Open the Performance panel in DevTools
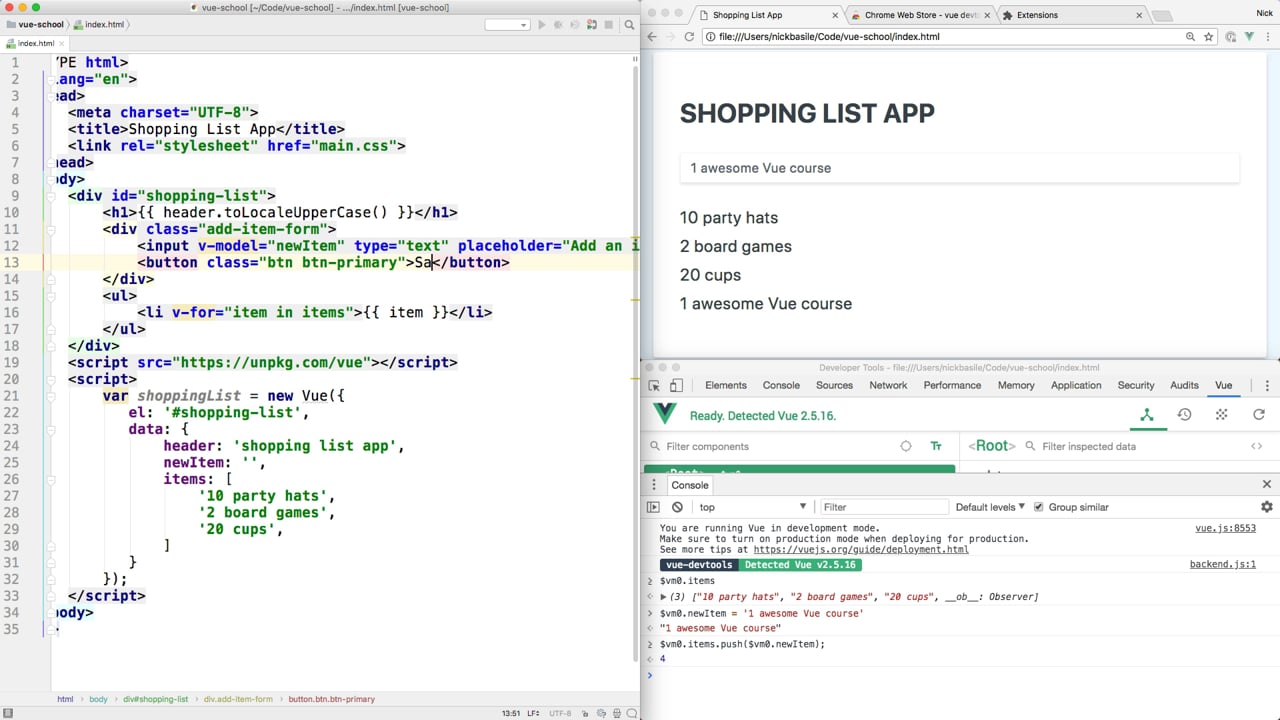The image size is (1280, 720). [952, 385]
